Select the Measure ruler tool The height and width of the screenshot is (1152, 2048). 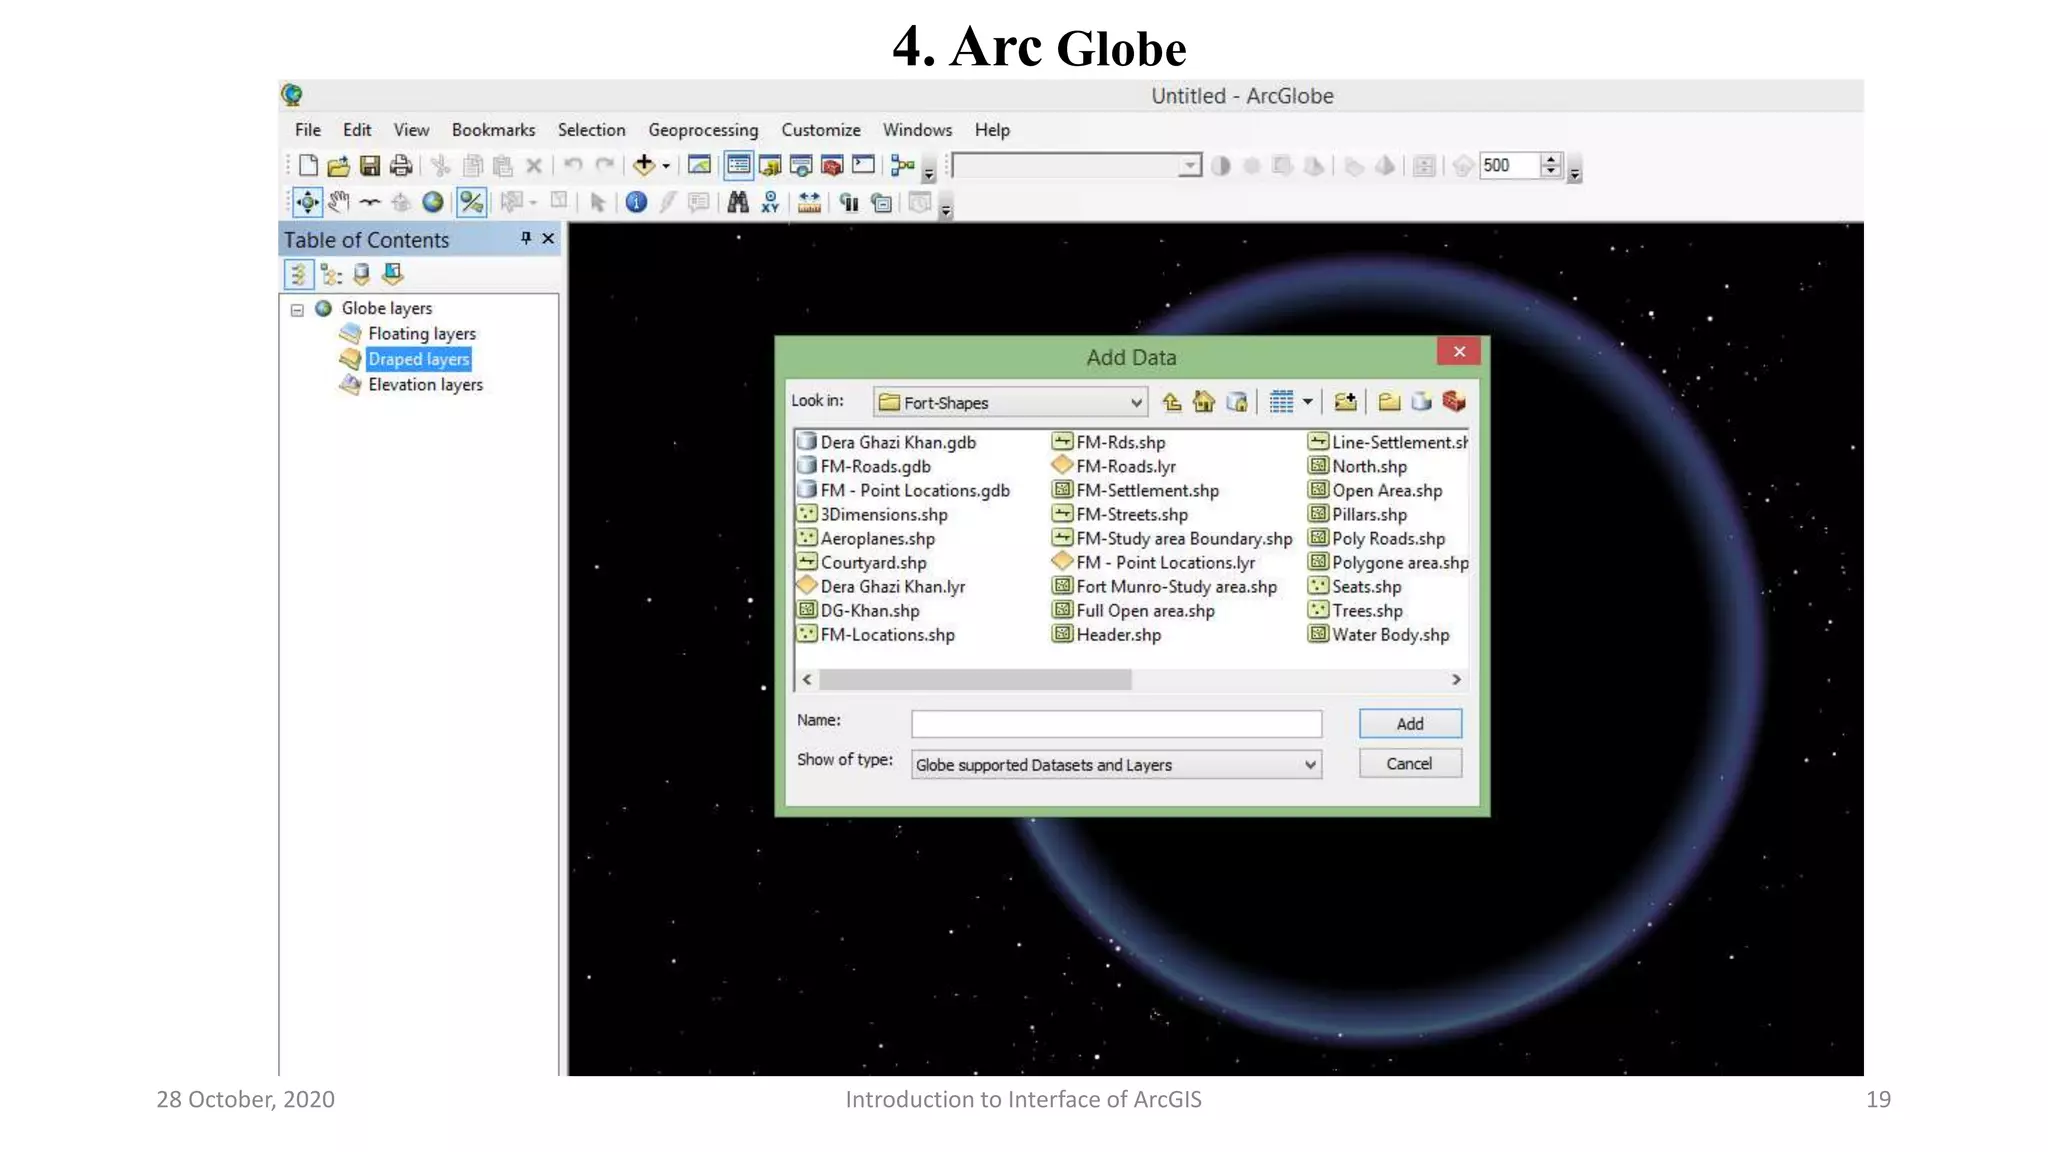pos(809,203)
